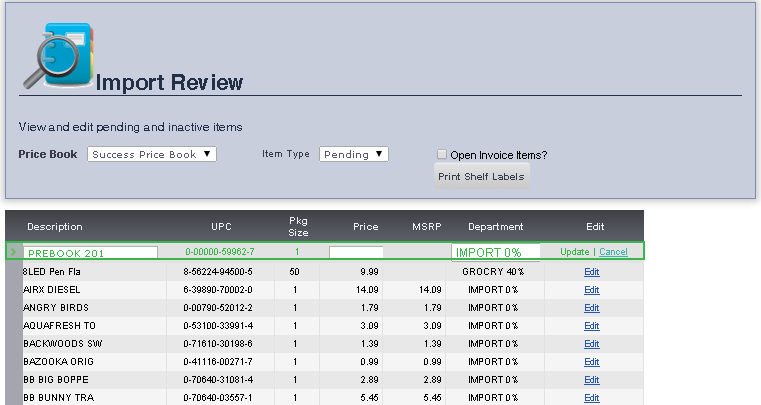Click the BAZOOKA ORIG description
761x405 pixels.
click(x=58, y=361)
